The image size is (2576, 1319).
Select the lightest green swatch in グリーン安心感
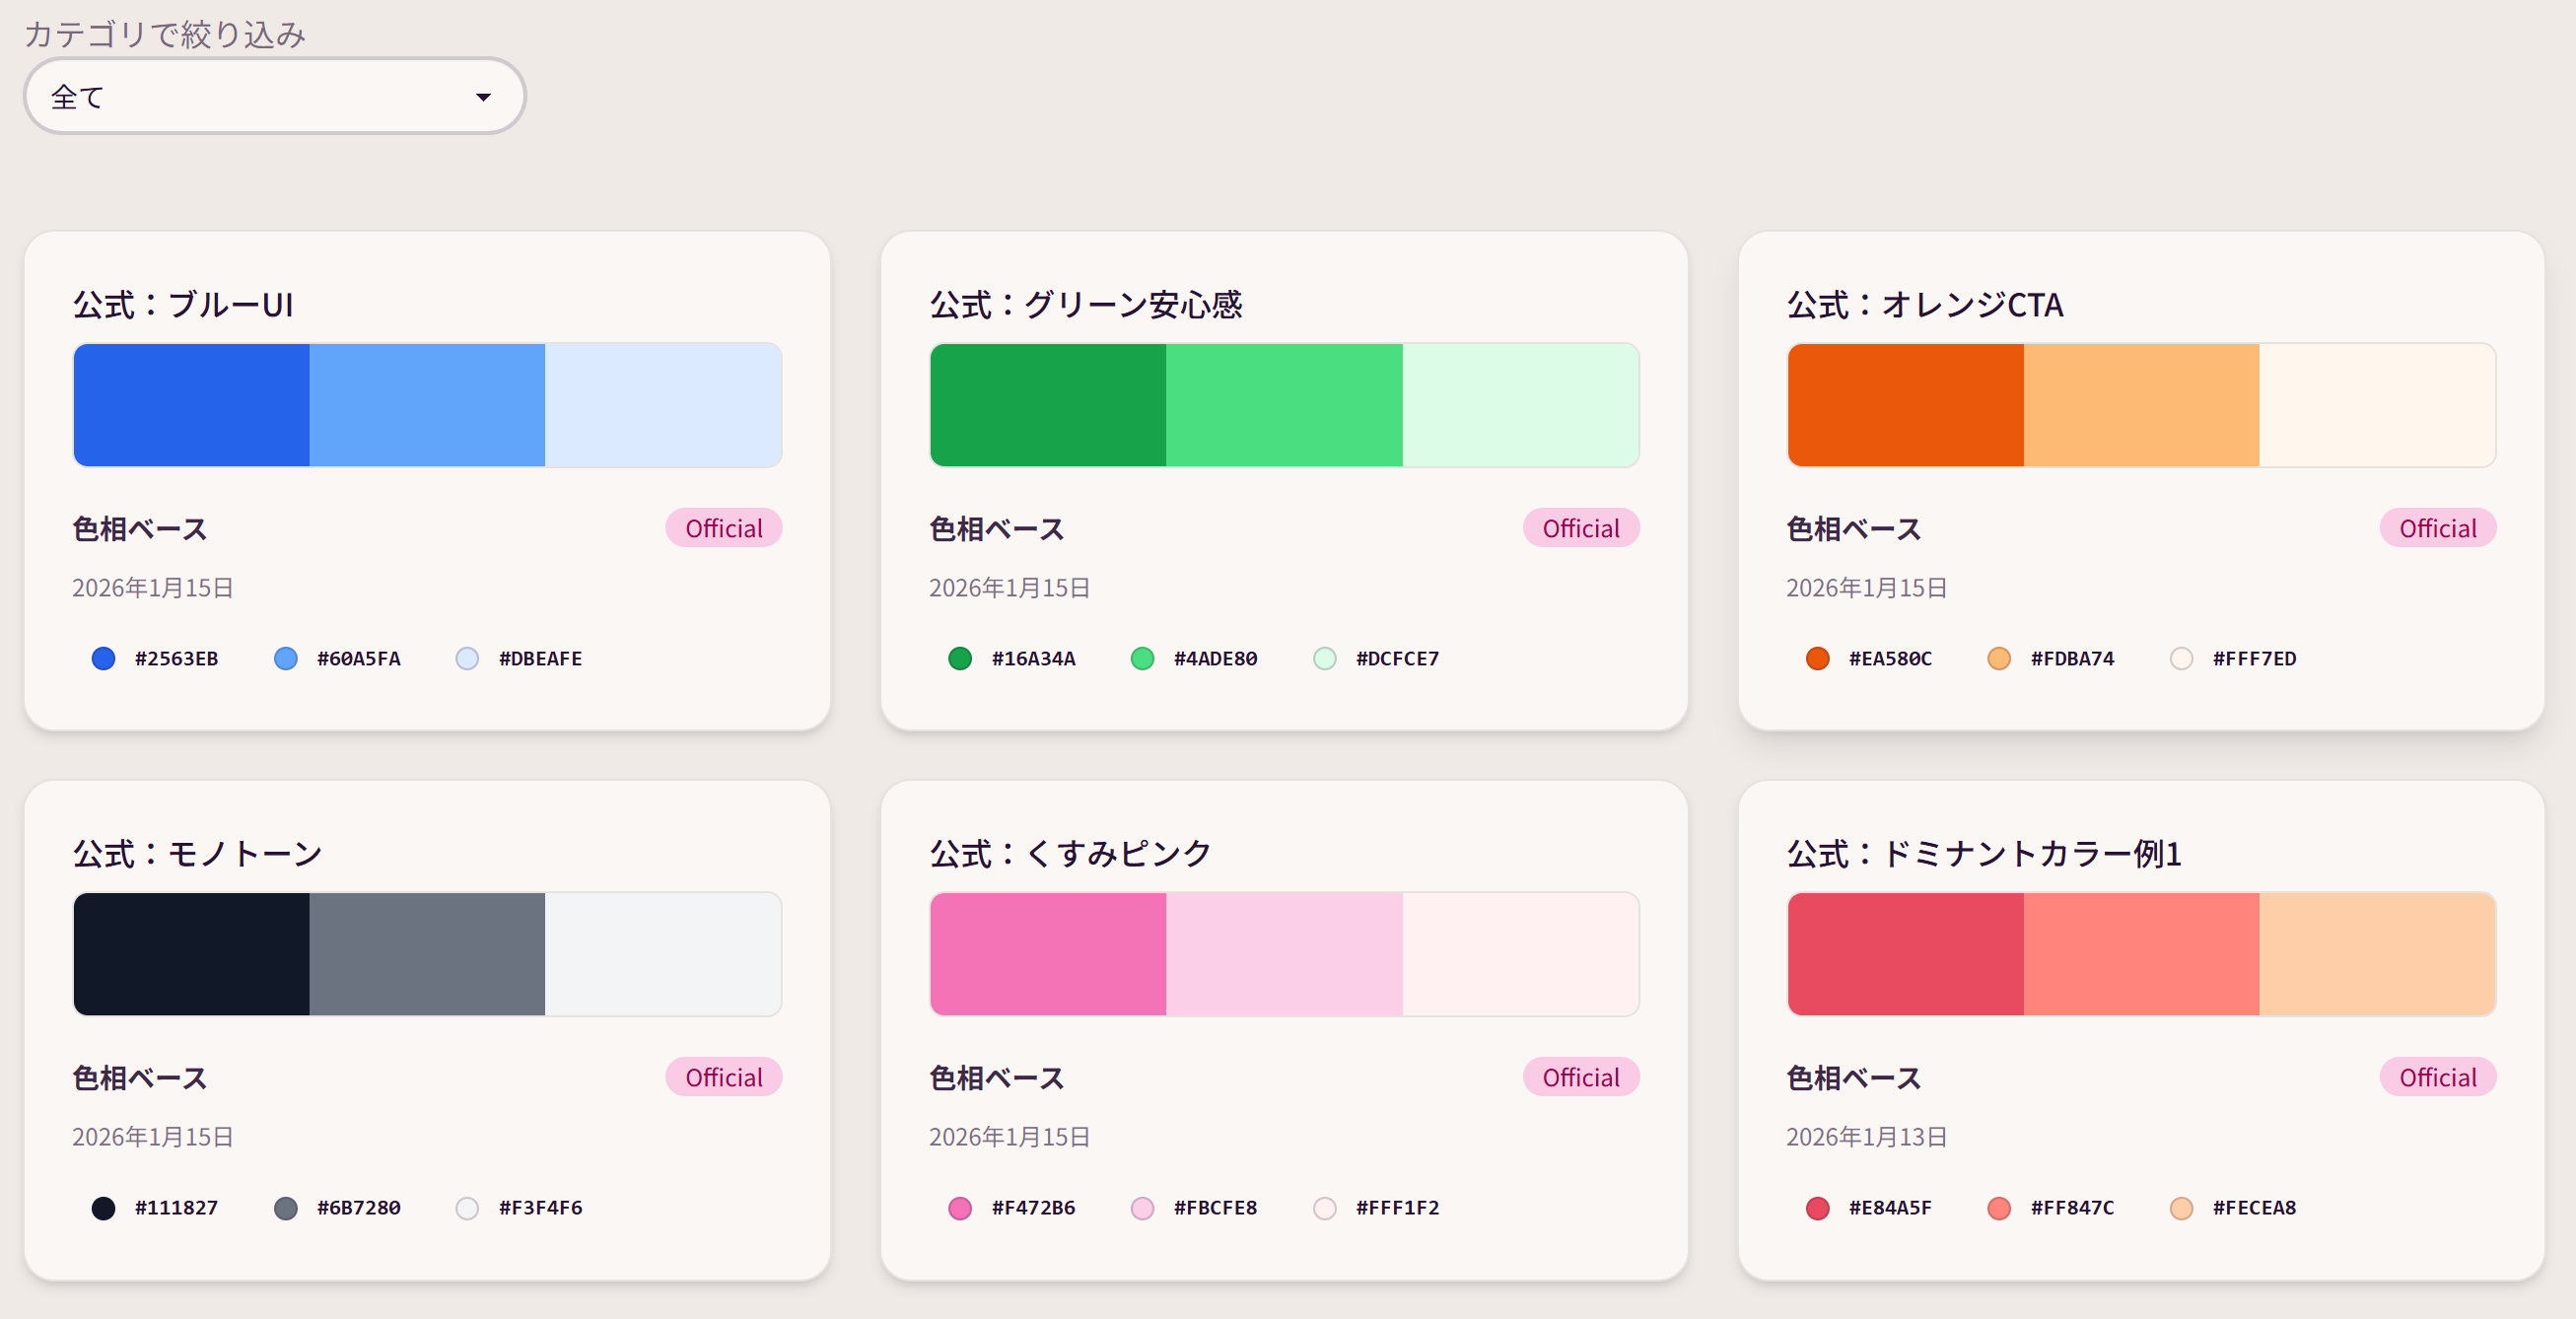click(1520, 404)
